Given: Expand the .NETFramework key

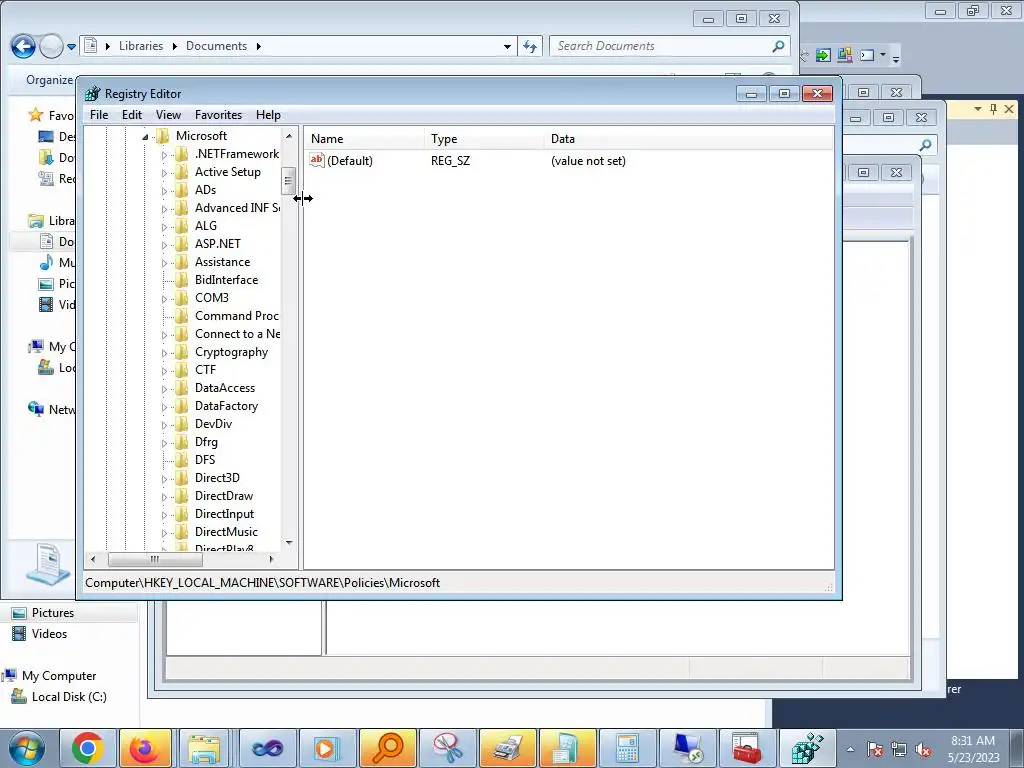Looking at the screenshot, I should [x=164, y=155].
